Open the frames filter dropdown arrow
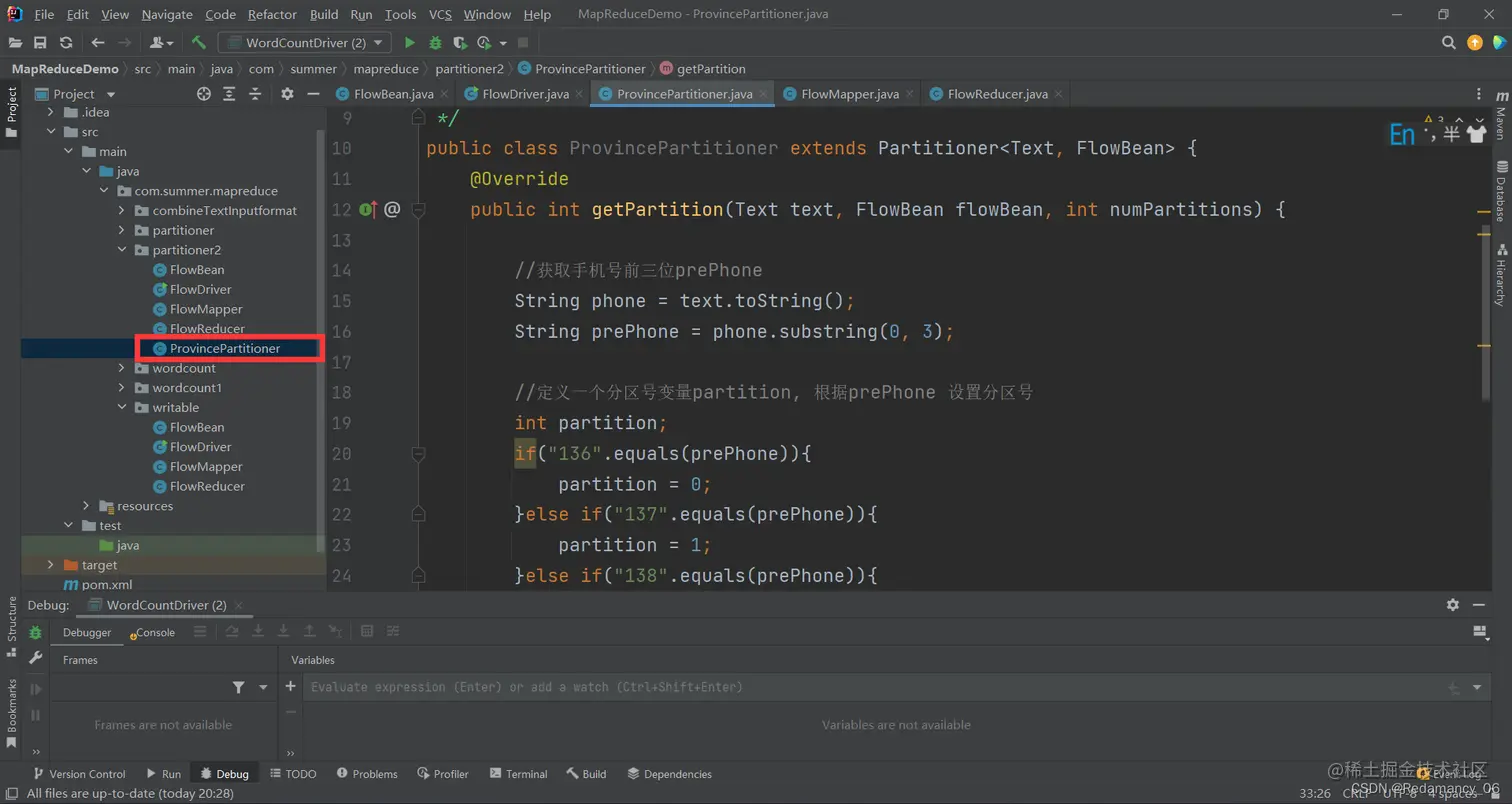The height and width of the screenshot is (804, 1512). (x=264, y=687)
